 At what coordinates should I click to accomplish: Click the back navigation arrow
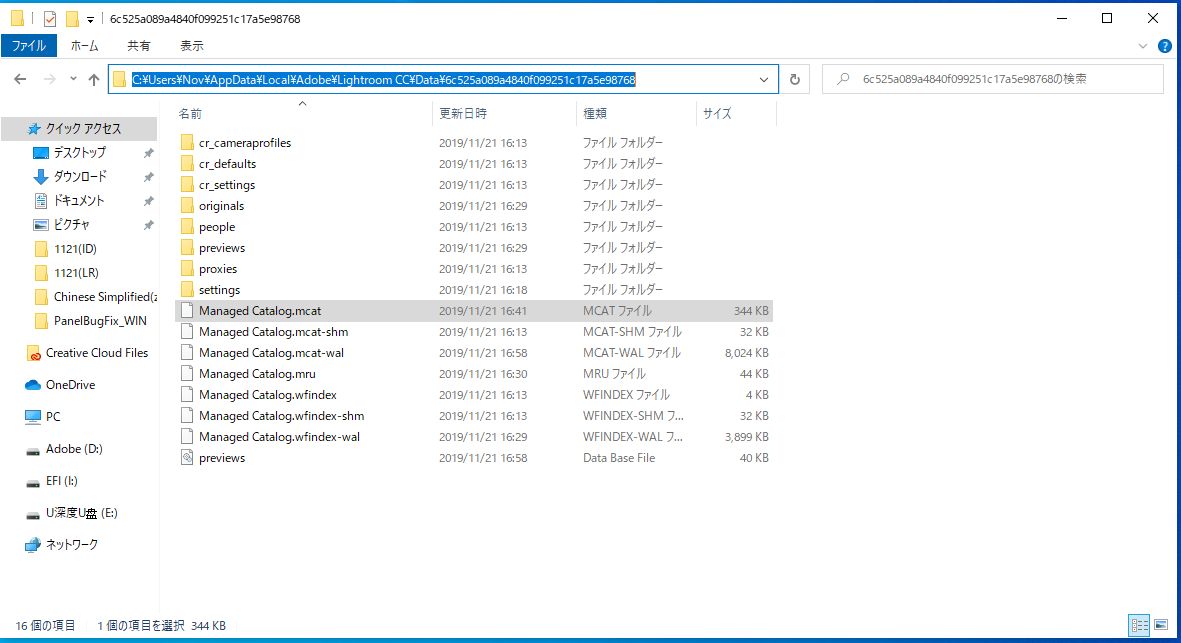[x=19, y=79]
